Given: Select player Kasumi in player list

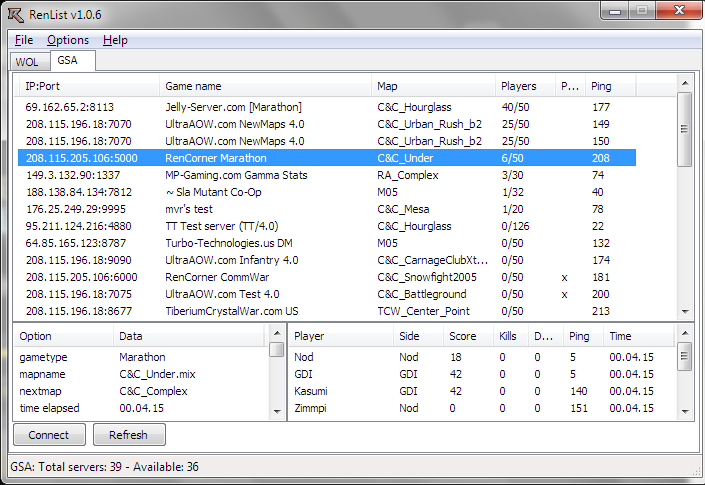Looking at the screenshot, I should (312, 391).
